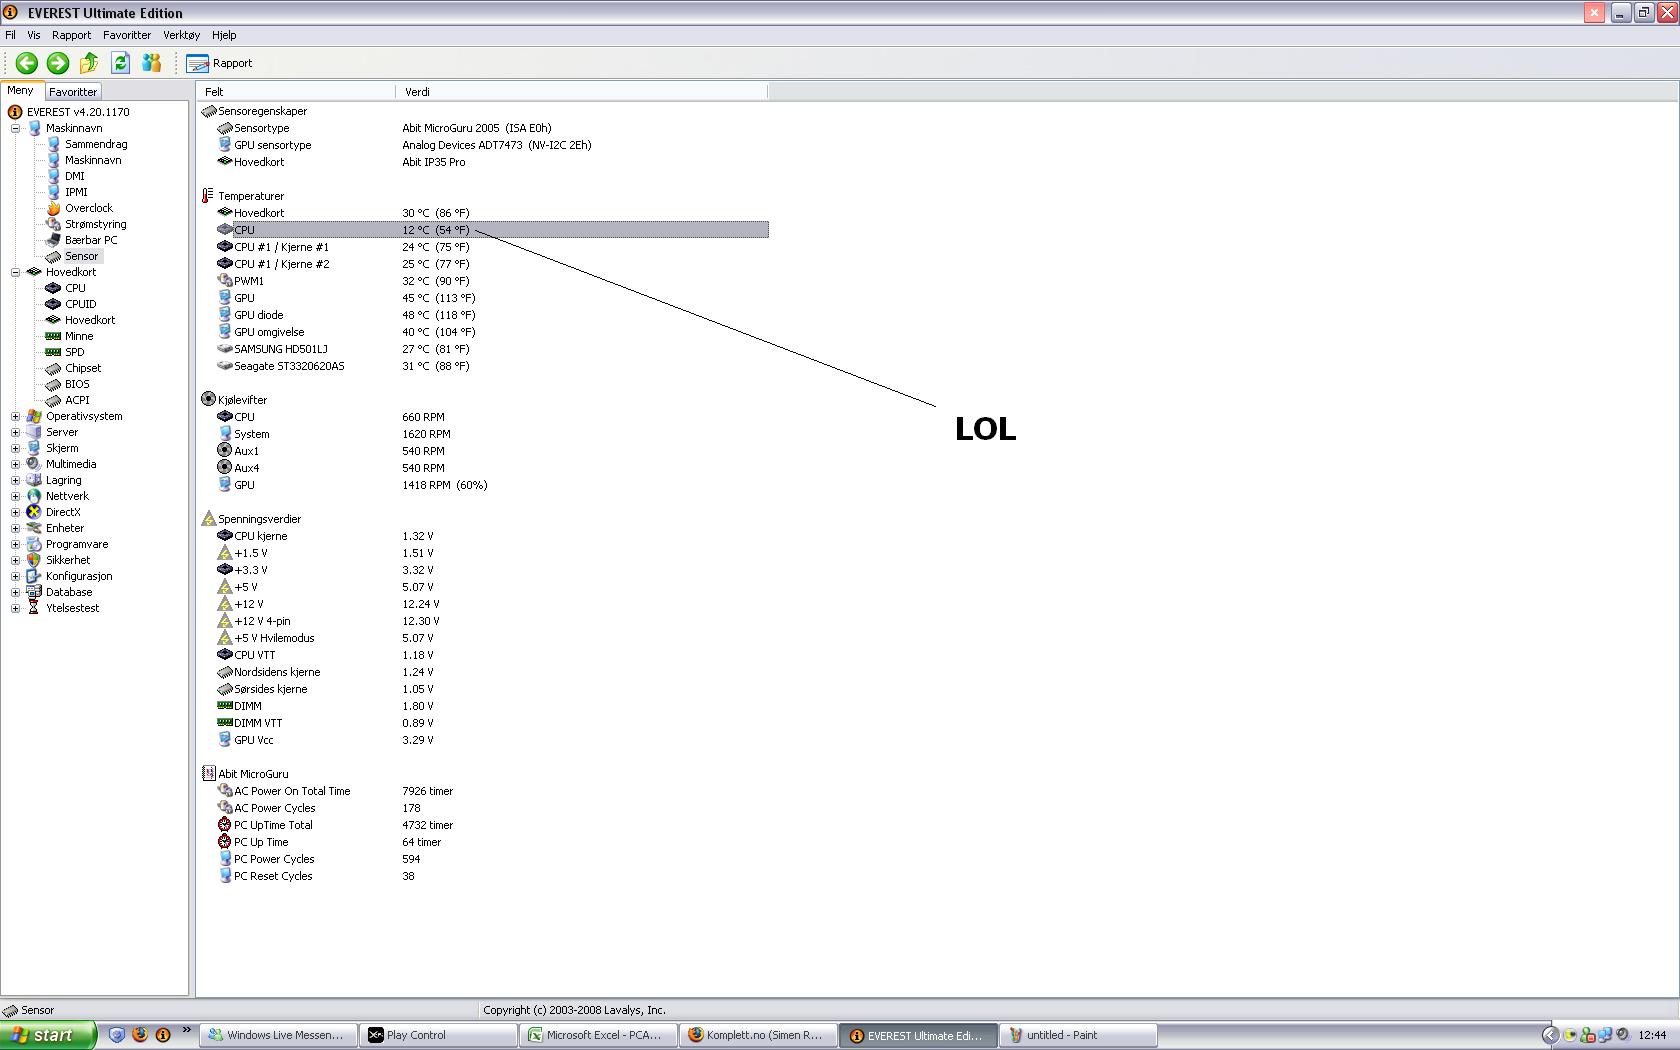1680x1050 pixels.
Task: Select the Minne memory icon
Action: 54,336
